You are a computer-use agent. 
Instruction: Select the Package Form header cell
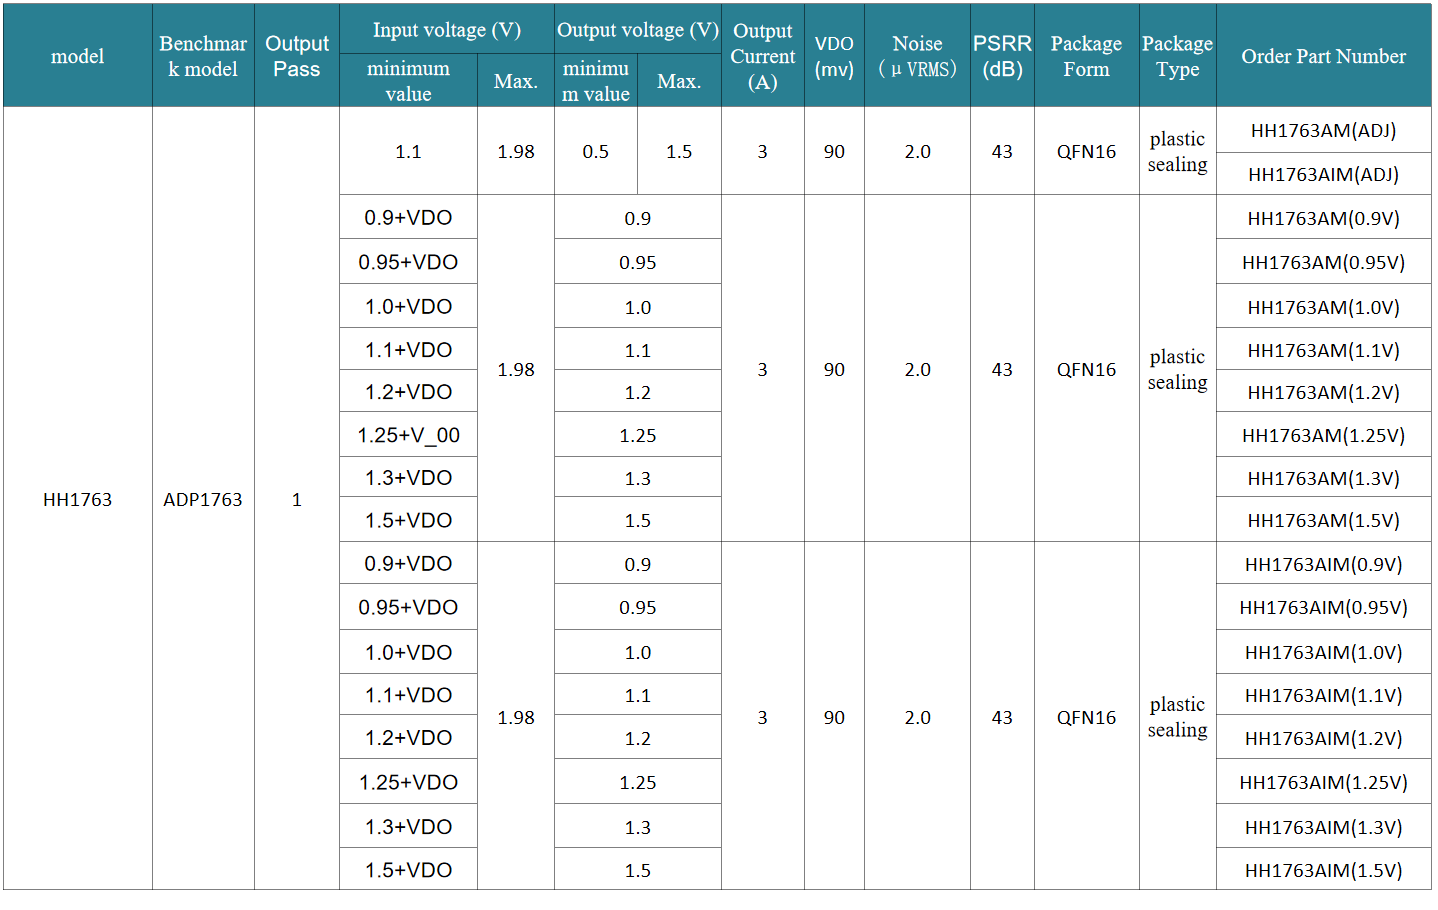click(x=1086, y=56)
